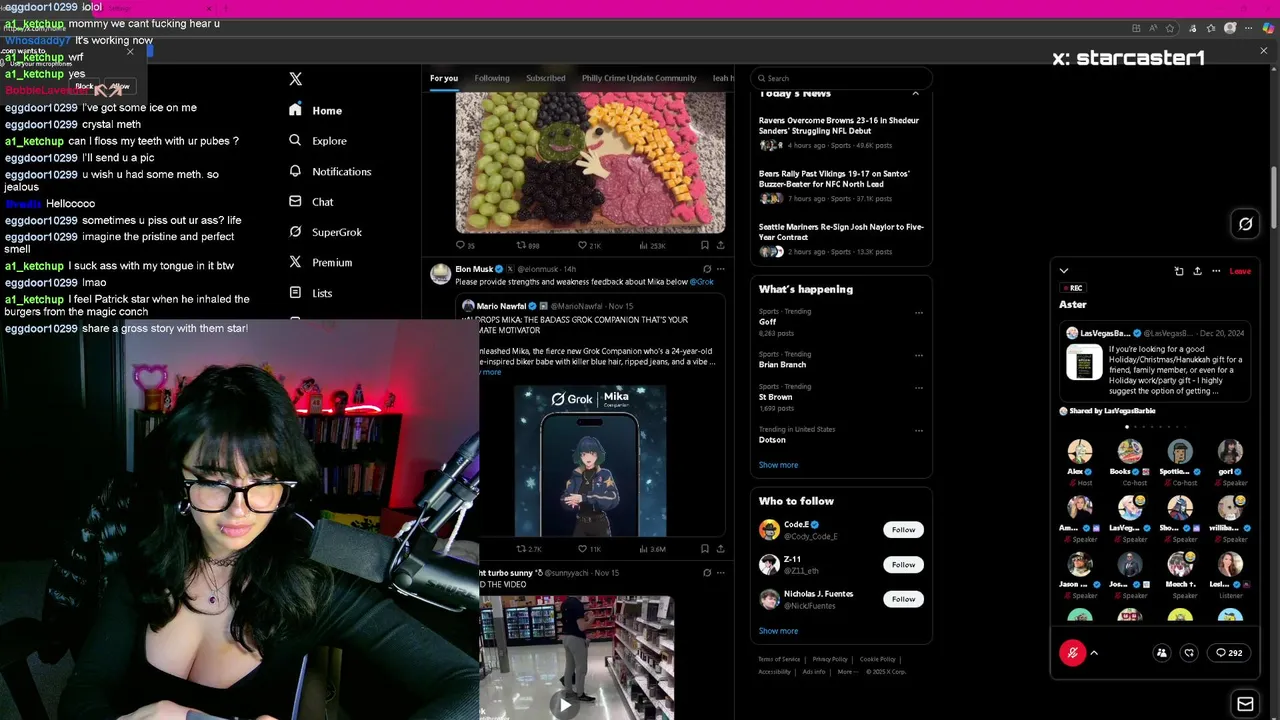Bookmark the Grok Mika post
This screenshot has width=1280, height=720.
click(x=705, y=549)
